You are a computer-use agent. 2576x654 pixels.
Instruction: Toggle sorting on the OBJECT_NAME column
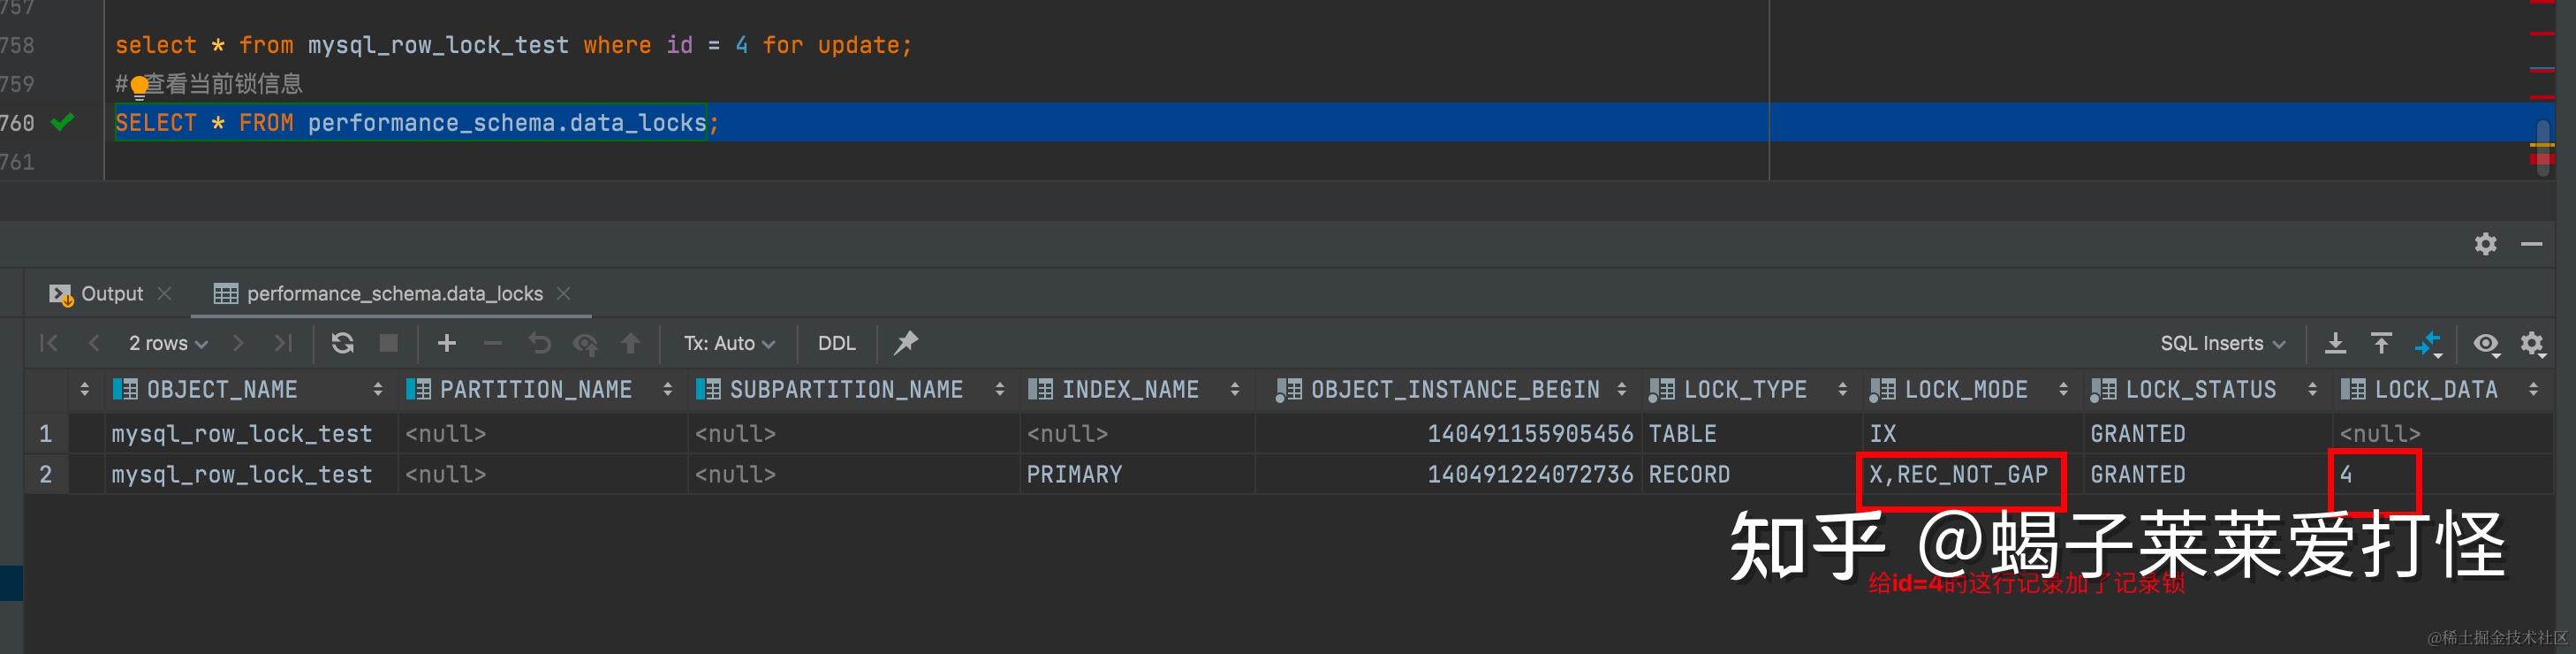pos(377,390)
